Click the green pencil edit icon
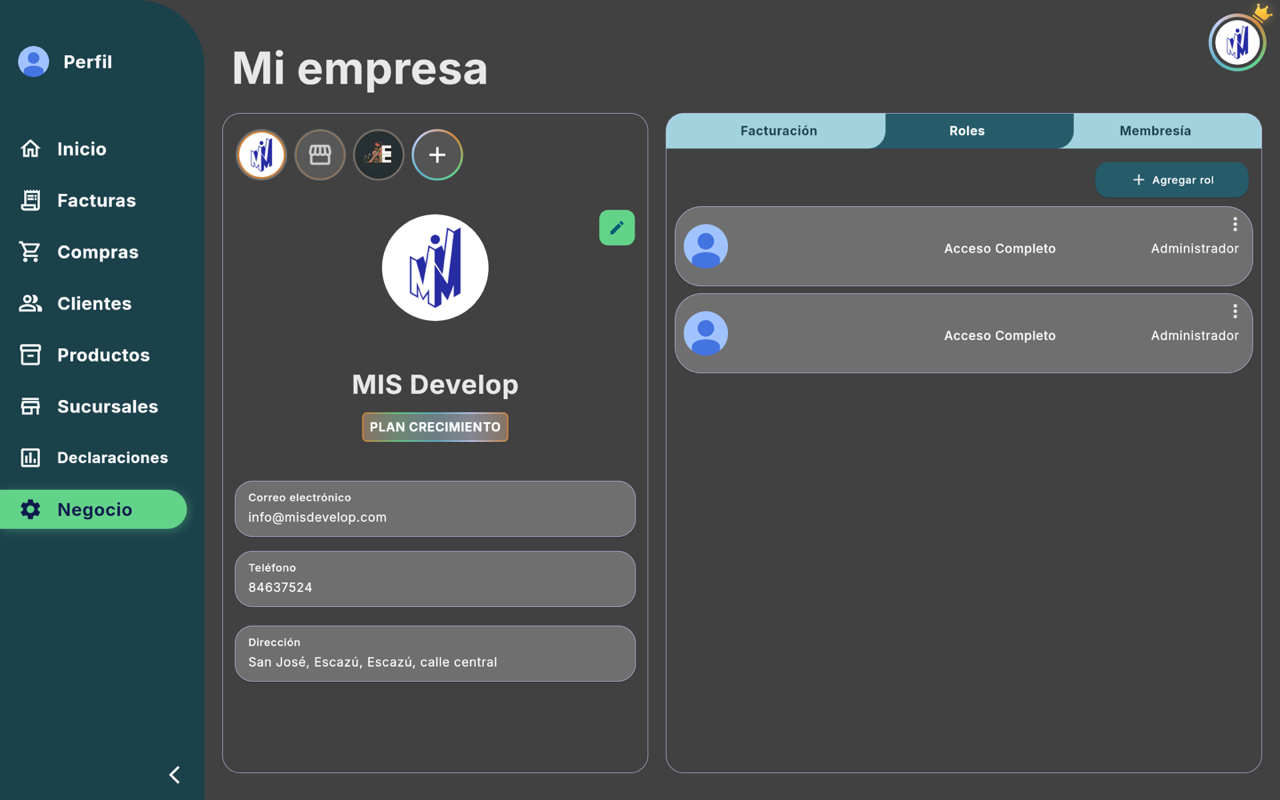Screen dimensions: 1280x800 [617, 228]
